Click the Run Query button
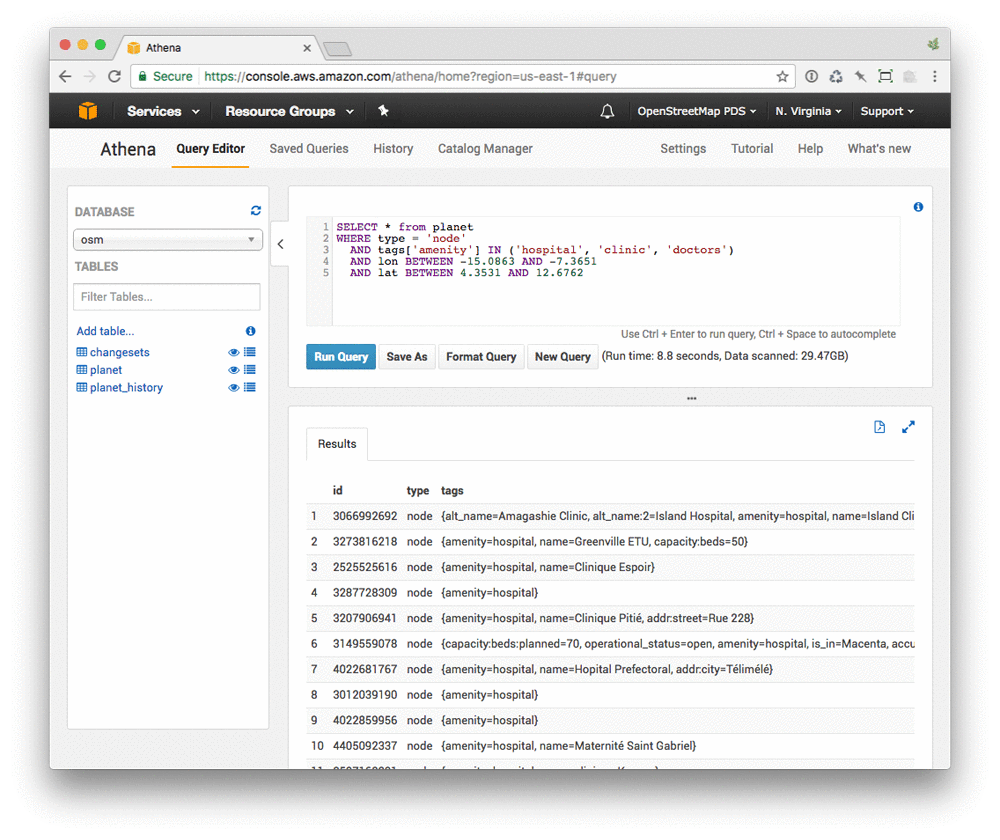Image resolution: width=1000 pixels, height=840 pixels. click(x=341, y=357)
